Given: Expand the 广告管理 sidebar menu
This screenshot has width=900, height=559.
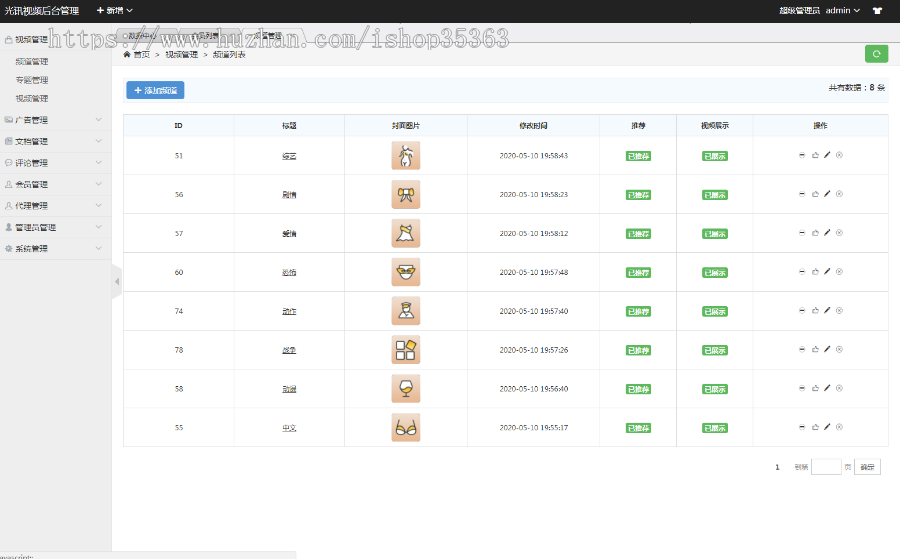Looking at the screenshot, I should click(x=55, y=120).
